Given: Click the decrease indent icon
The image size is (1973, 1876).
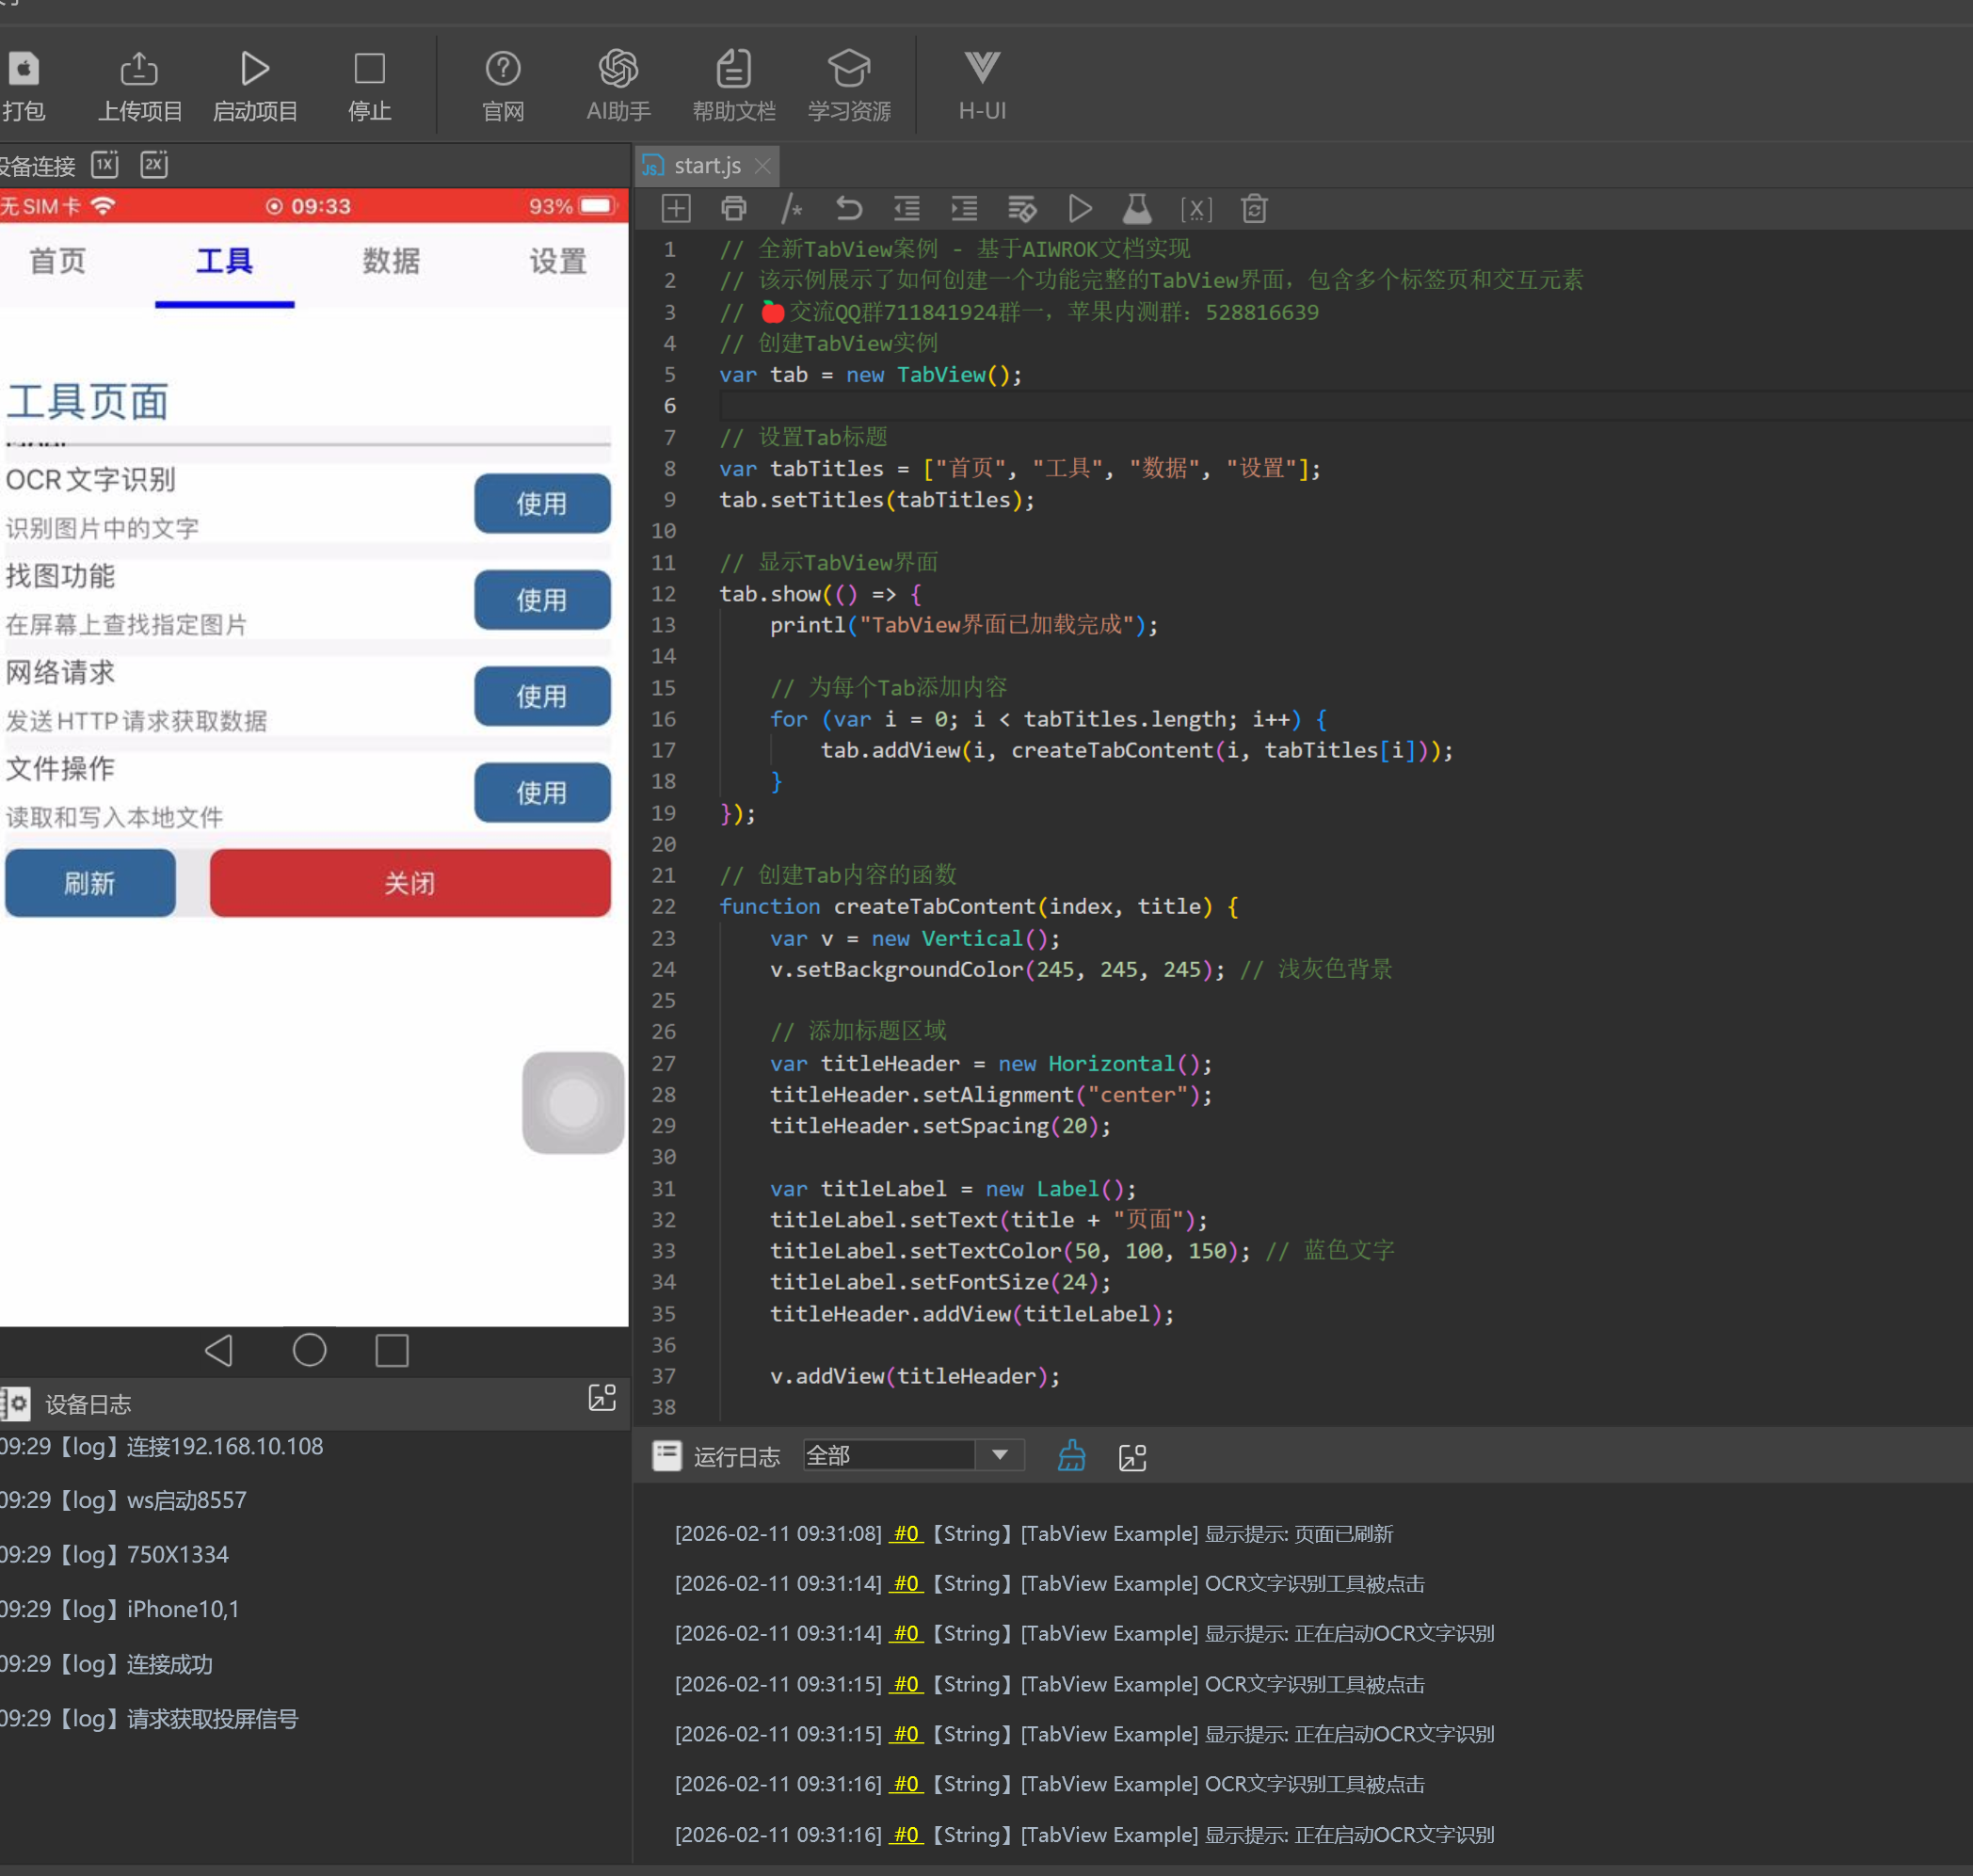Looking at the screenshot, I should pos(907,209).
